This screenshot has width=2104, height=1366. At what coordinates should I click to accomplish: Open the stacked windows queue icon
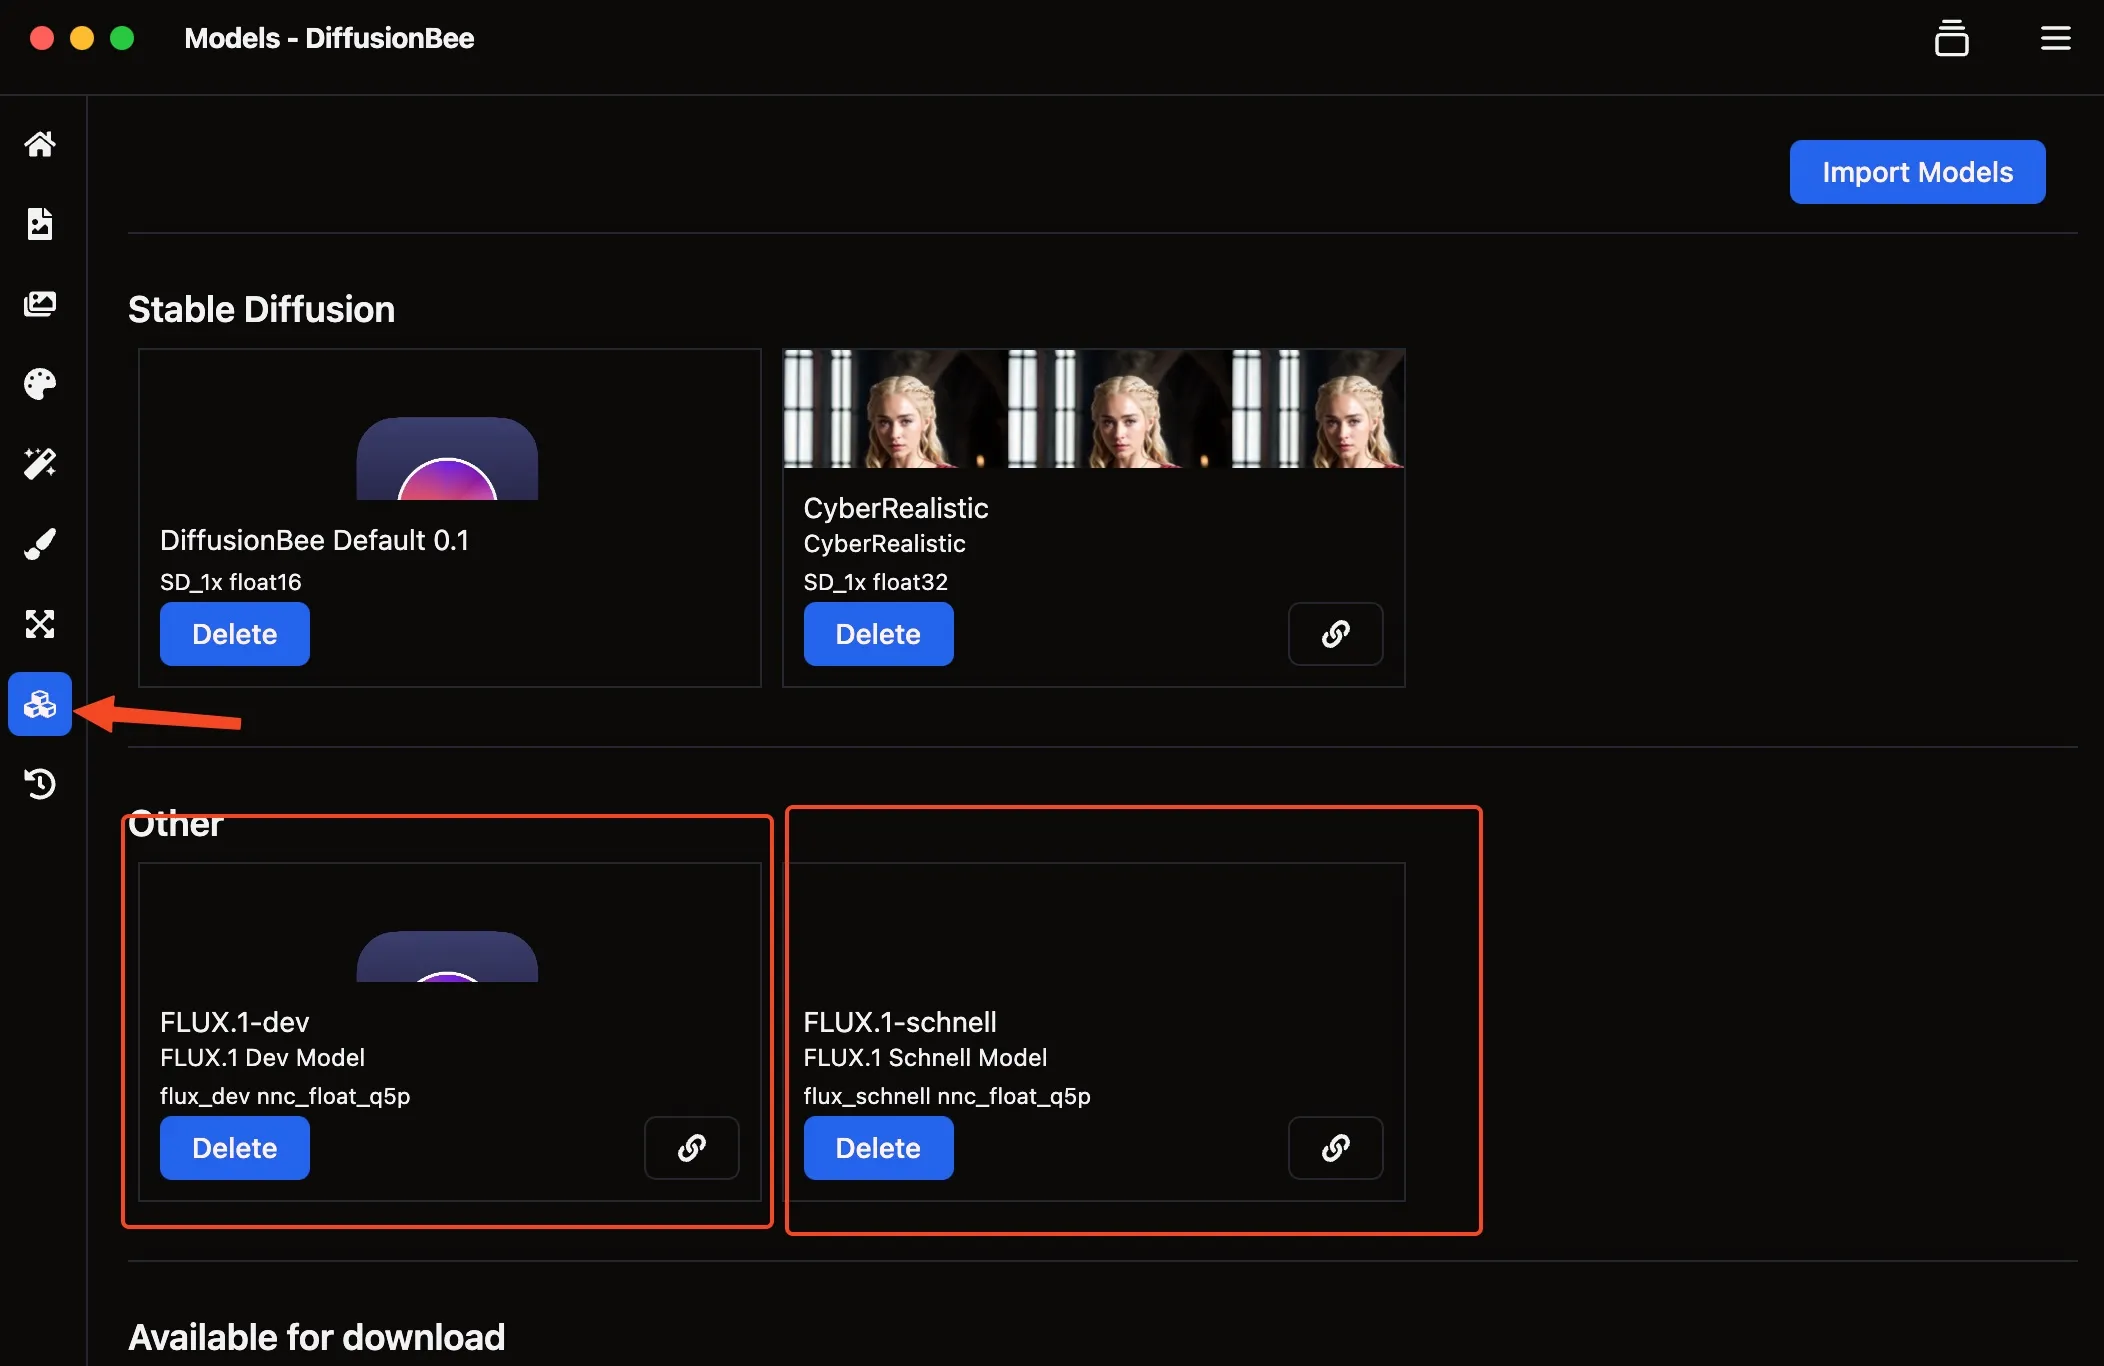pyautogui.click(x=1951, y=39)
